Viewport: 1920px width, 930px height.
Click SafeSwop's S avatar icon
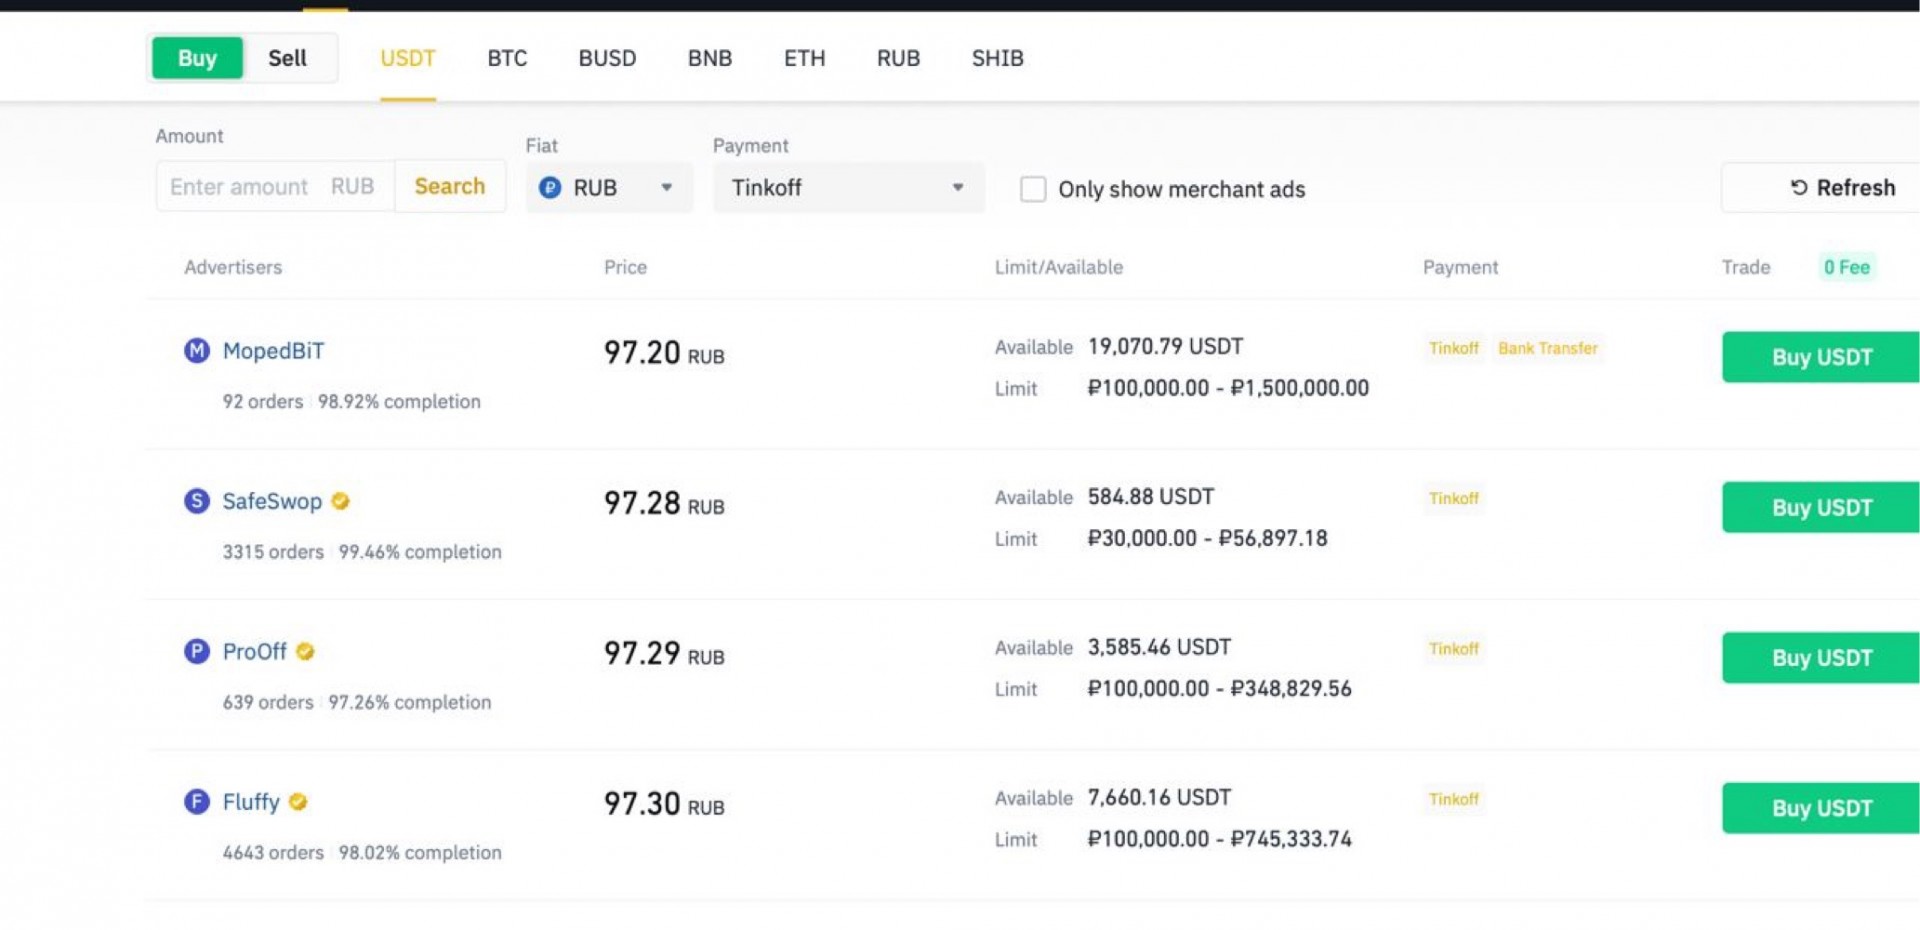(197, 500)
